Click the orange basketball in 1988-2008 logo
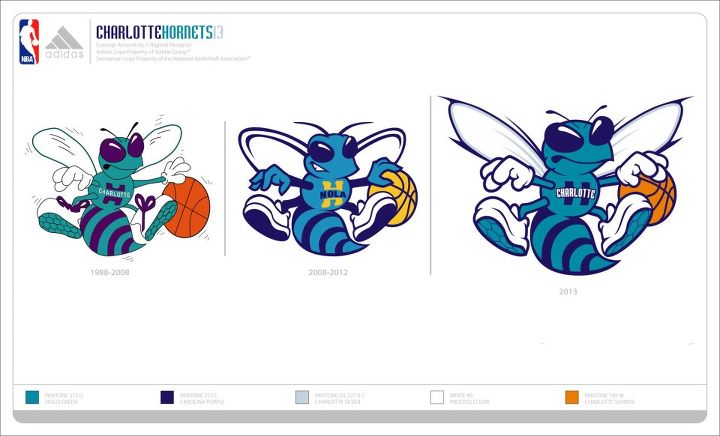The image size is (720, 436). pos(188,207)
